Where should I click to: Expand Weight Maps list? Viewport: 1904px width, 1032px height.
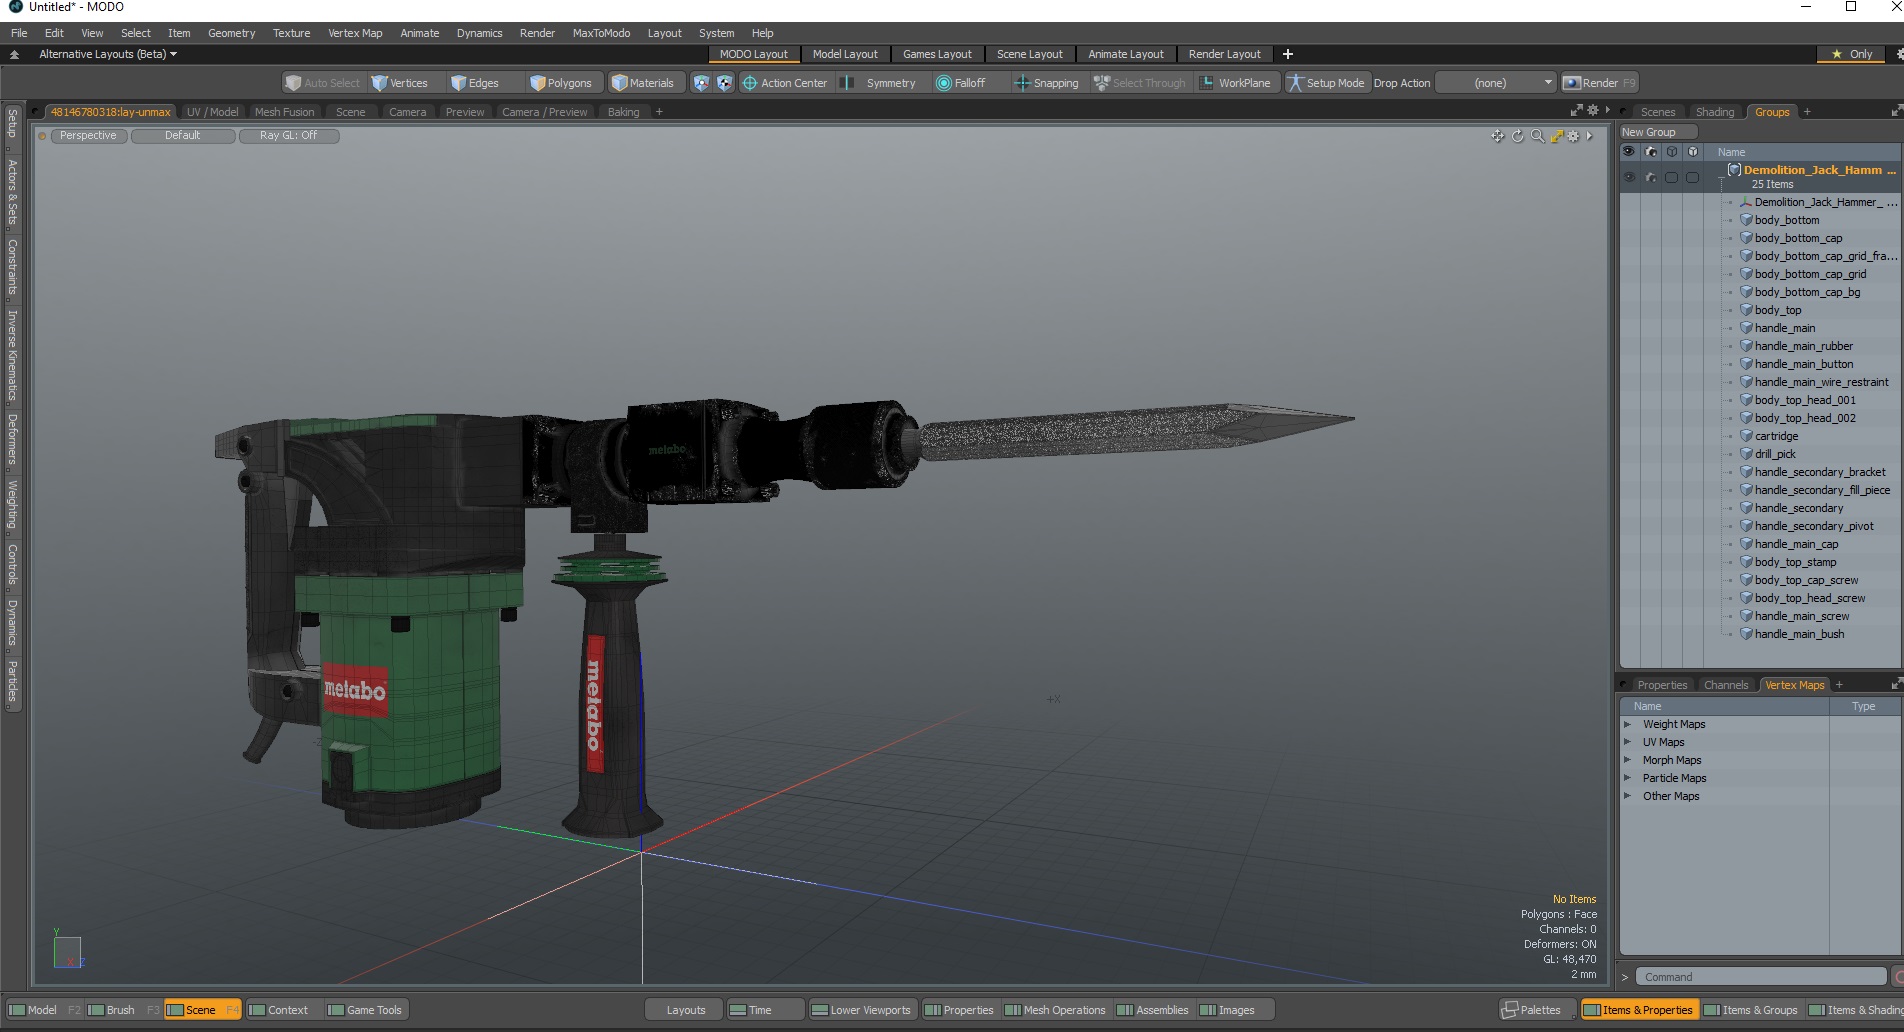point(1627,724)
